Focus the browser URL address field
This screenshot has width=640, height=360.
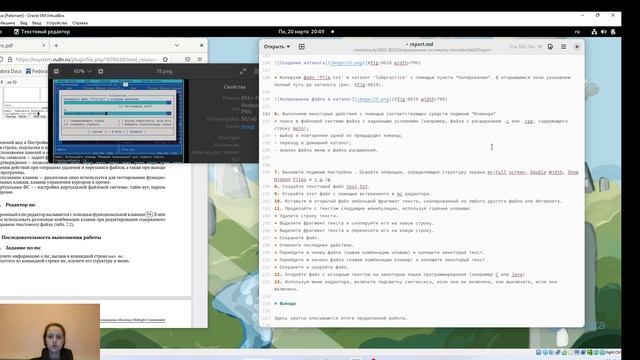coord(87,60)
